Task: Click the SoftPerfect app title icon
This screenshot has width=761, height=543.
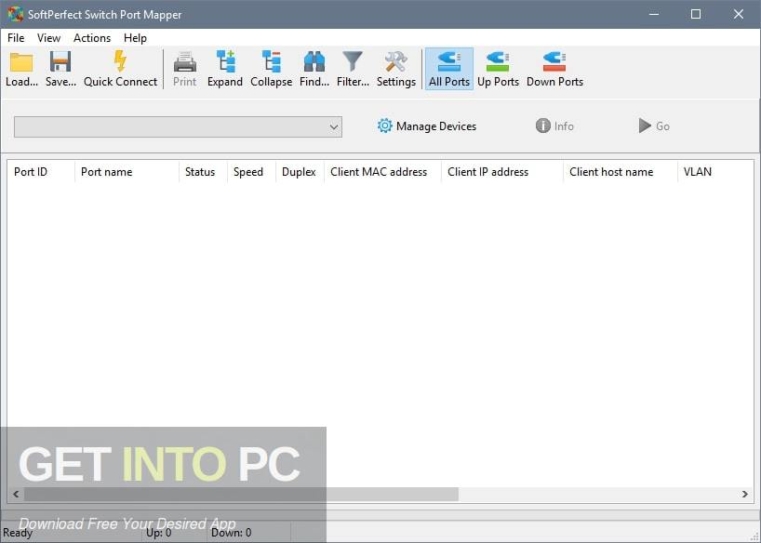Action: 16,14
